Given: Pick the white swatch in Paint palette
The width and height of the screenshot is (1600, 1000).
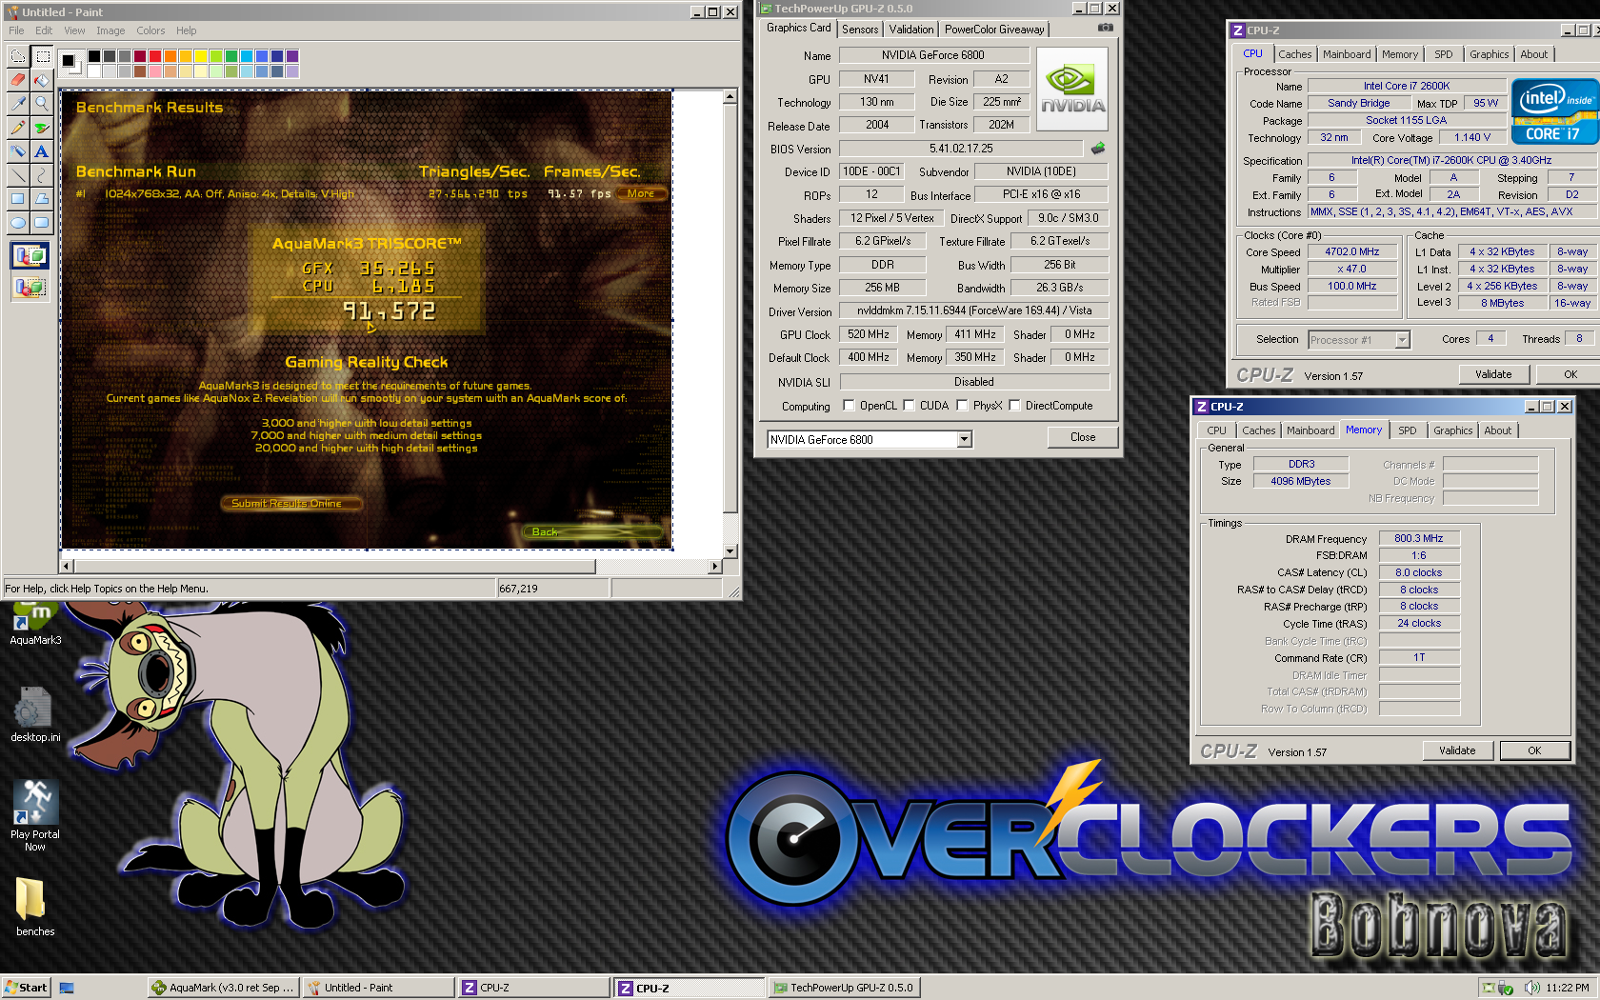Looking at the screenshot, I should [94, 71].
